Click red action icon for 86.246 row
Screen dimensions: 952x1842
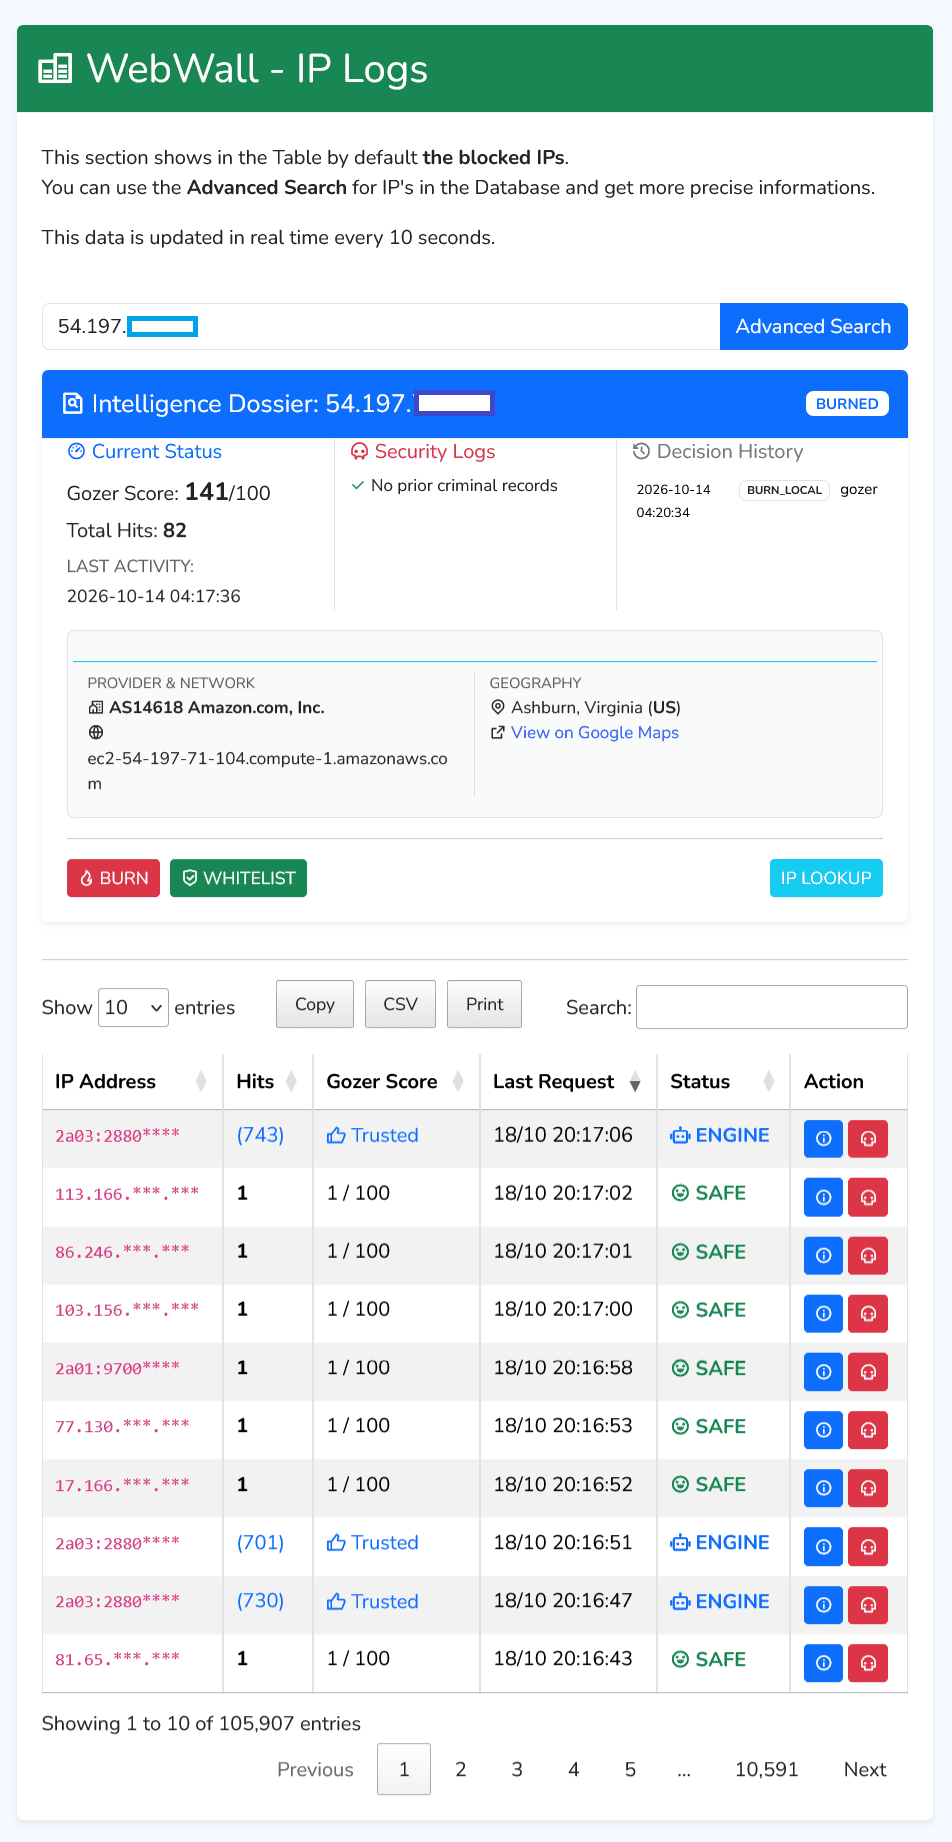pyautogui.click(x=868, y=1255)
